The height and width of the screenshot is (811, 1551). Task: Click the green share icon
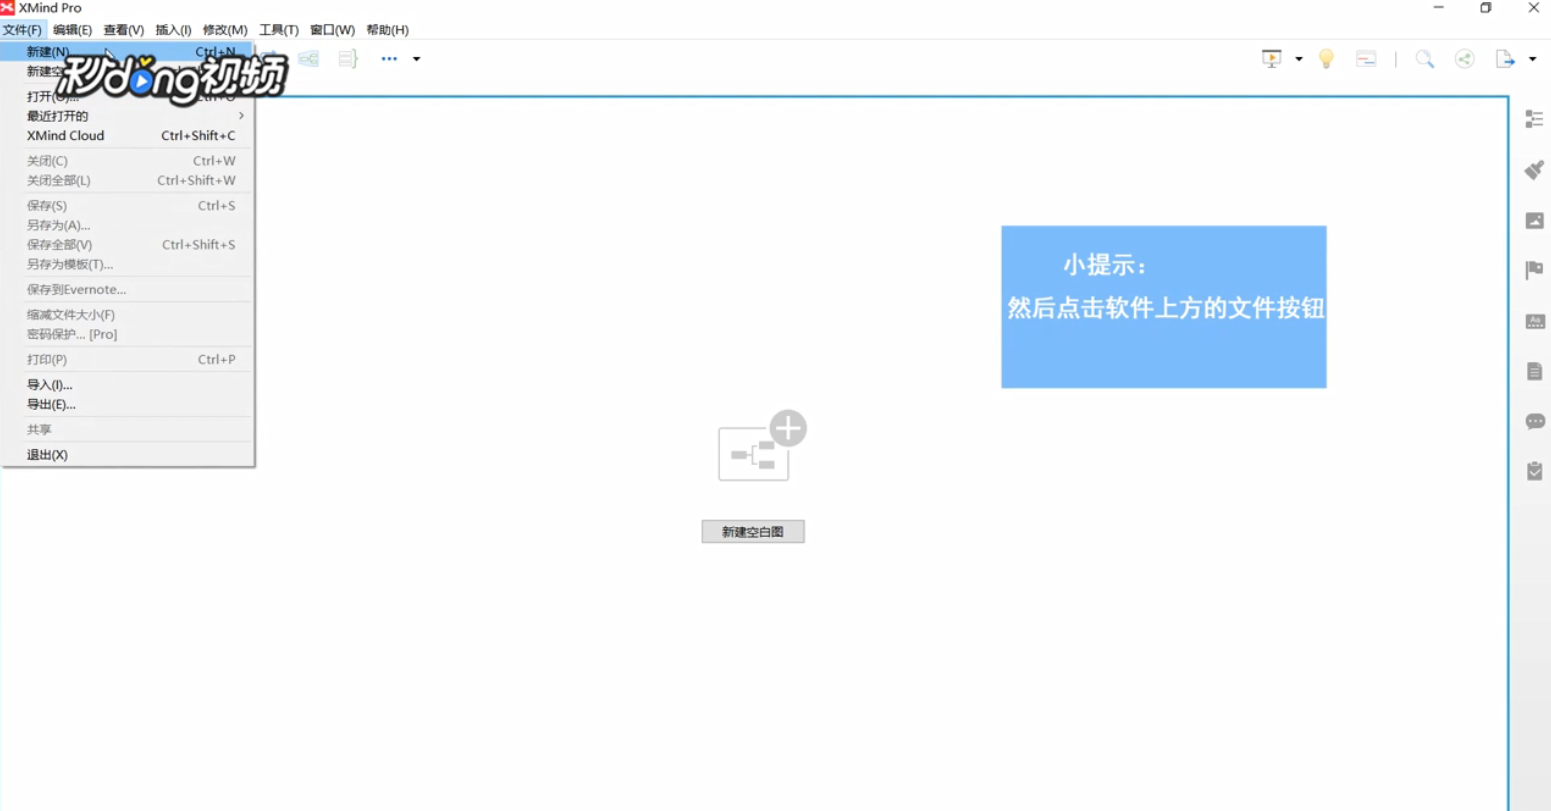pos(1465,59)
